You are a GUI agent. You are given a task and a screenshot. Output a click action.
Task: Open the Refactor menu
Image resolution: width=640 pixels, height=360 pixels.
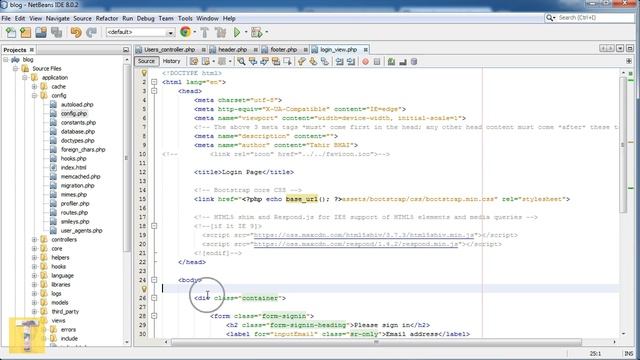click(x=107, y=18)
